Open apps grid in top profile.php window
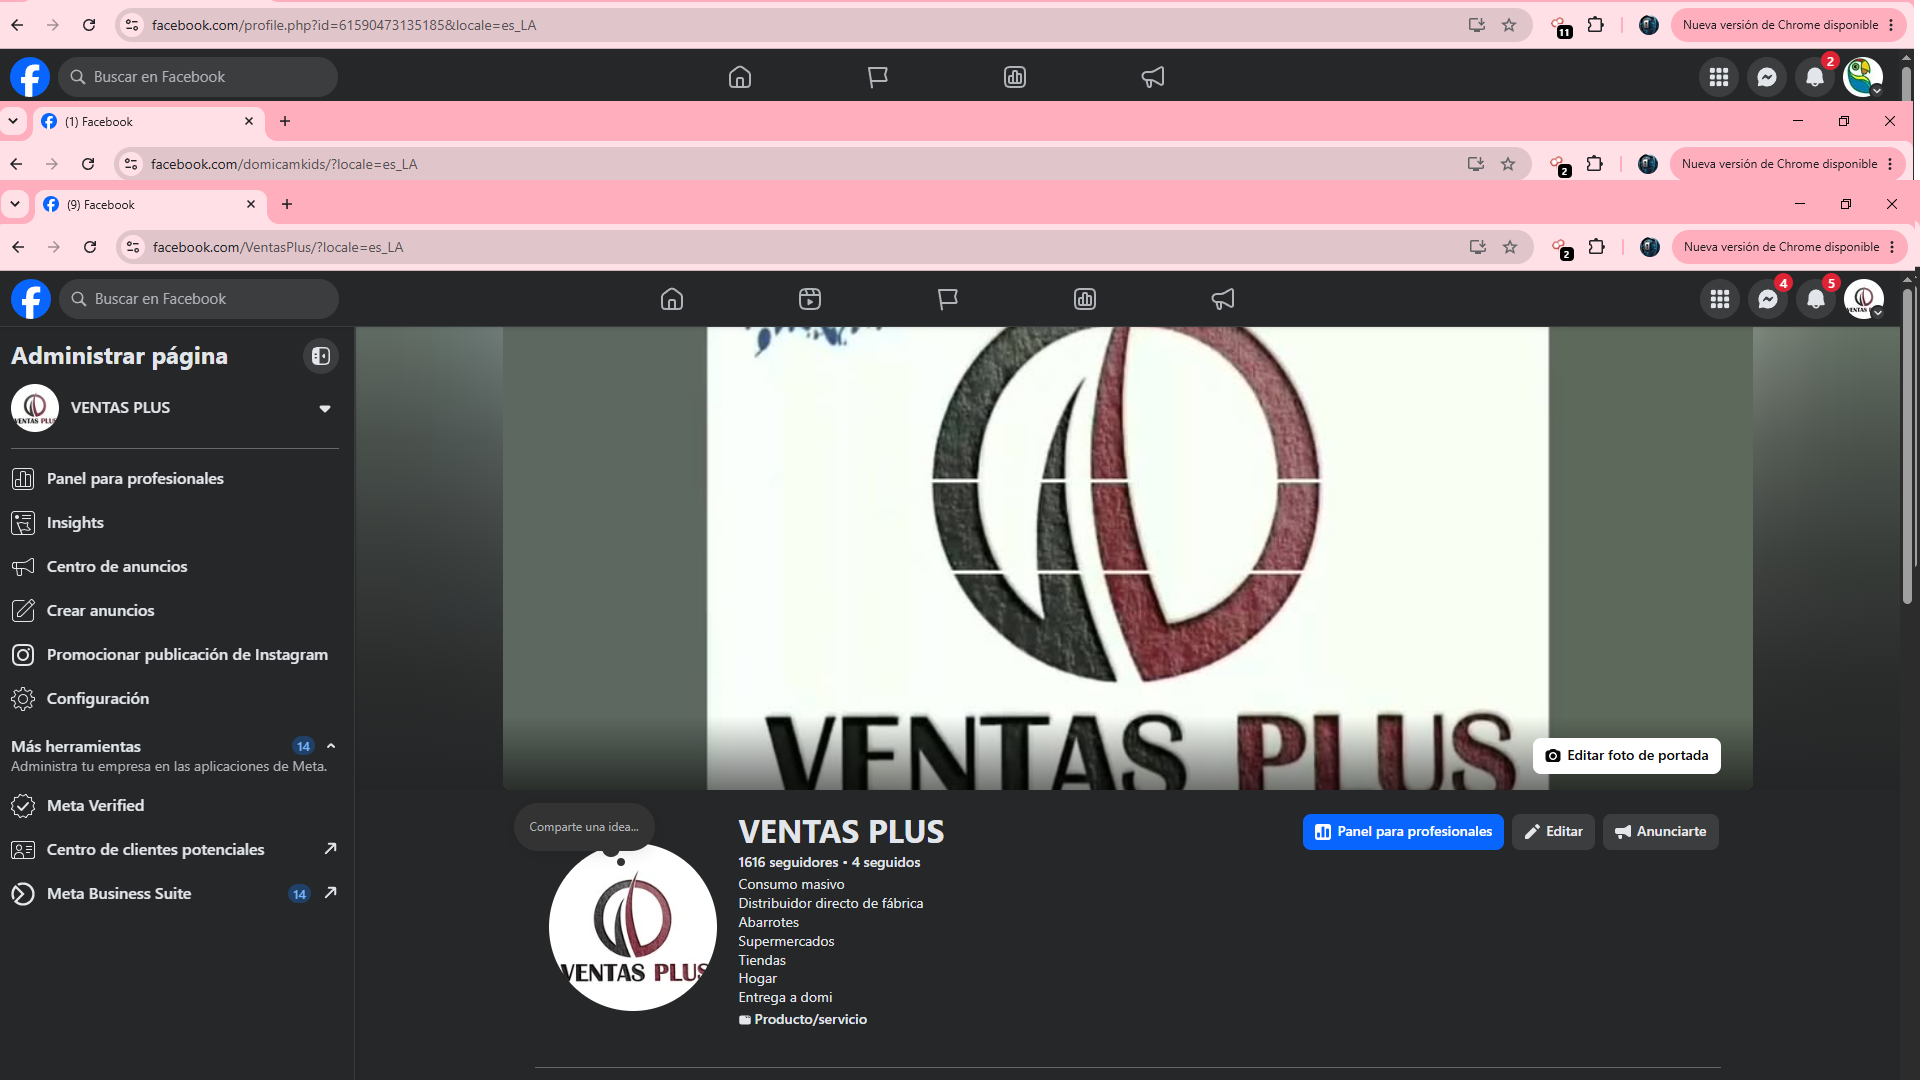Image resolution: width=1920 pixels, height=1080 pixels. coord(1719,77)
